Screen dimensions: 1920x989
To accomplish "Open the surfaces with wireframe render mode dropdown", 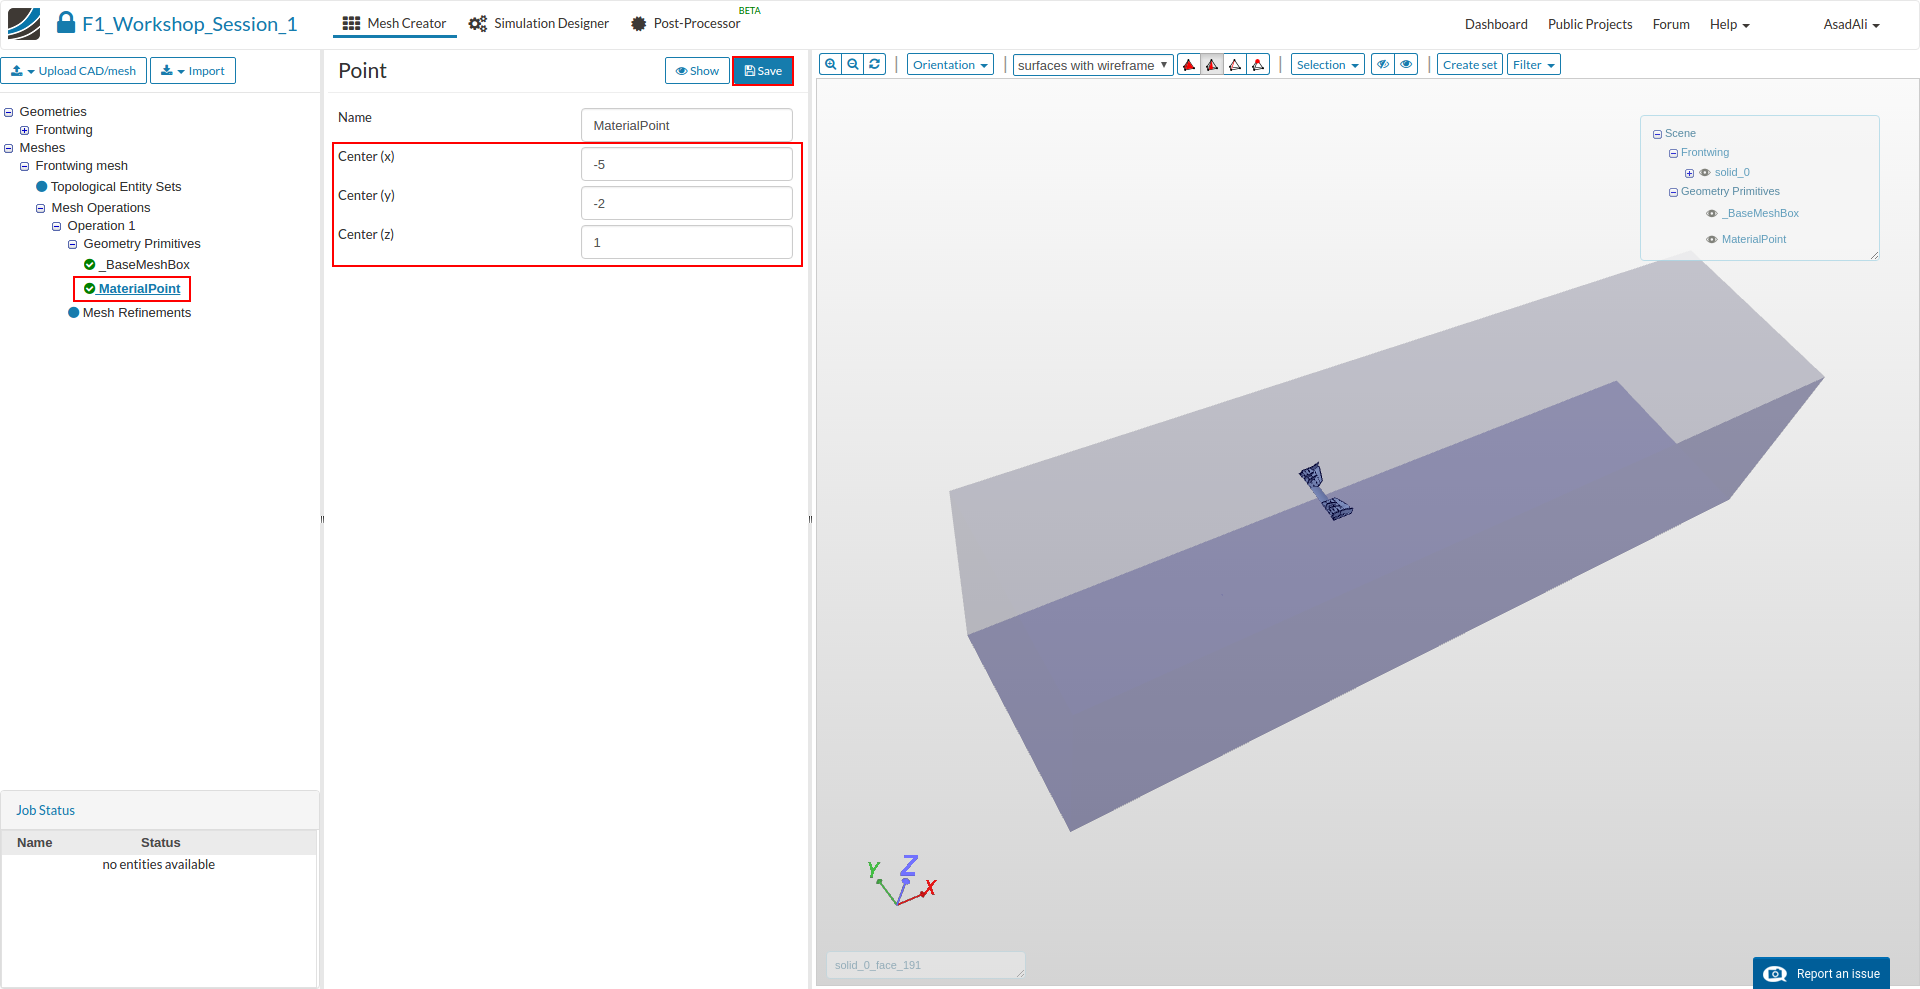I will [1093, 65].
